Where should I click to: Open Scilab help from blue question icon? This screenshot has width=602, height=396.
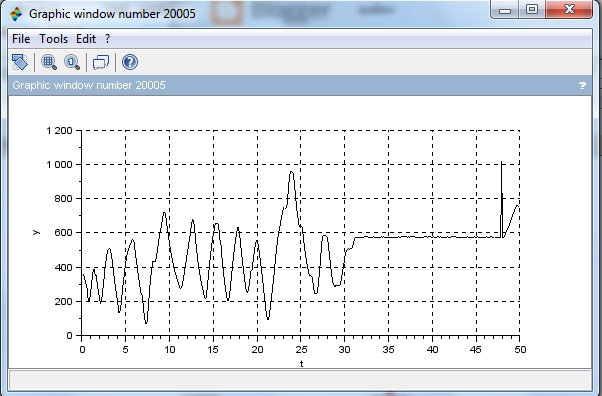130,62
